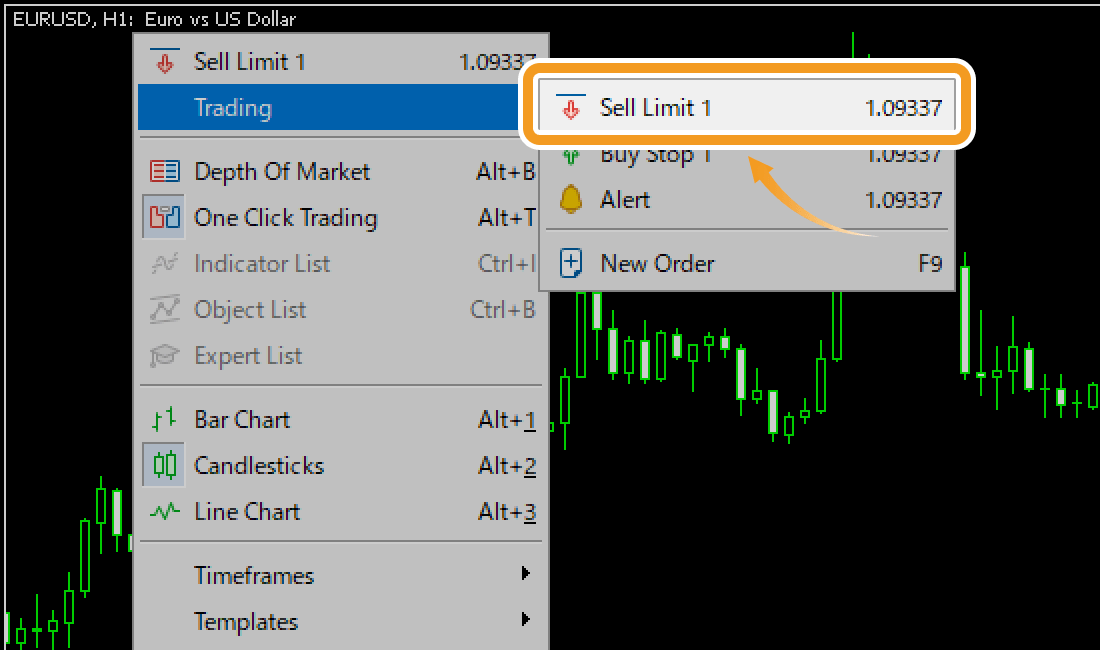The image size is (1100, 650).
Task: Select Object List from the menu
Action: coord(250,309)
